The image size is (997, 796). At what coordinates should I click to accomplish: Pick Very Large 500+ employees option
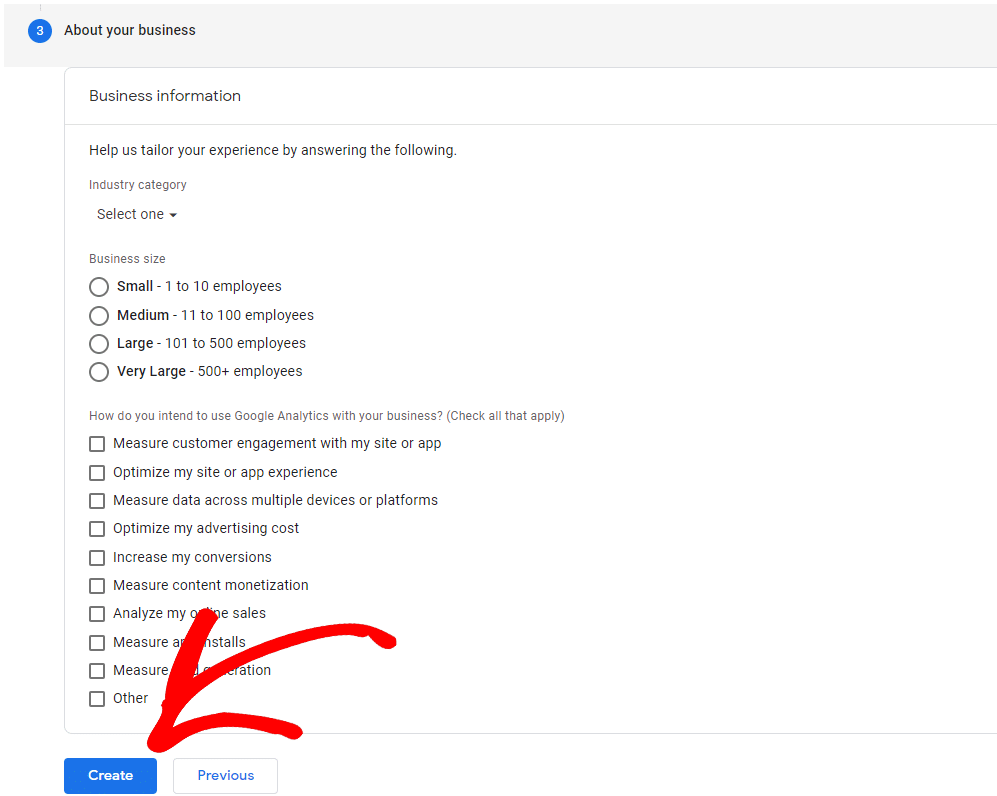pyautogui.click(x=99, y=372)
